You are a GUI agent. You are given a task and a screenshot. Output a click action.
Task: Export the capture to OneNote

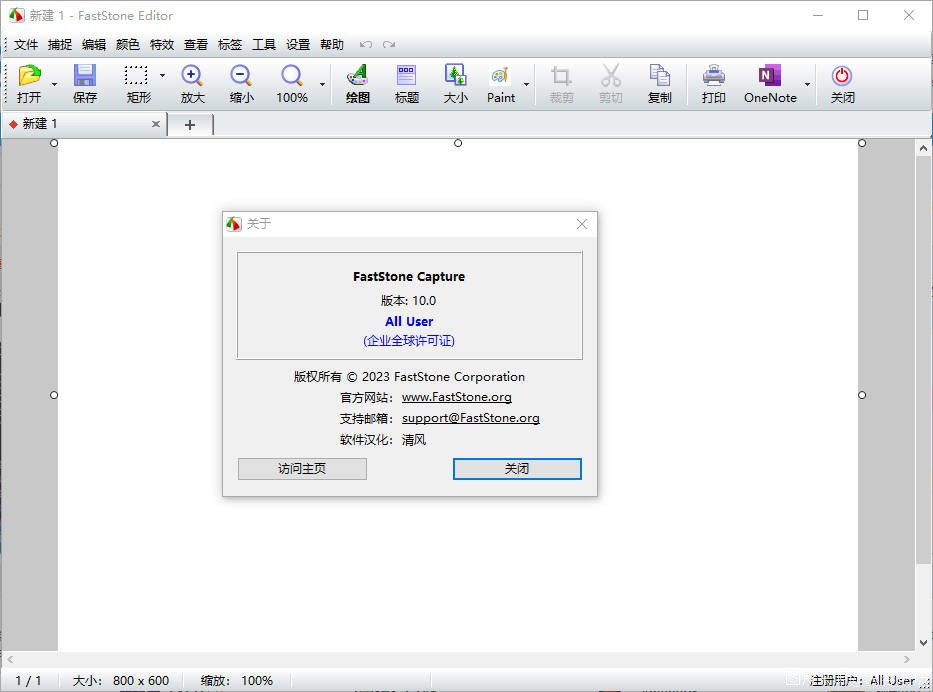(770, 81)
